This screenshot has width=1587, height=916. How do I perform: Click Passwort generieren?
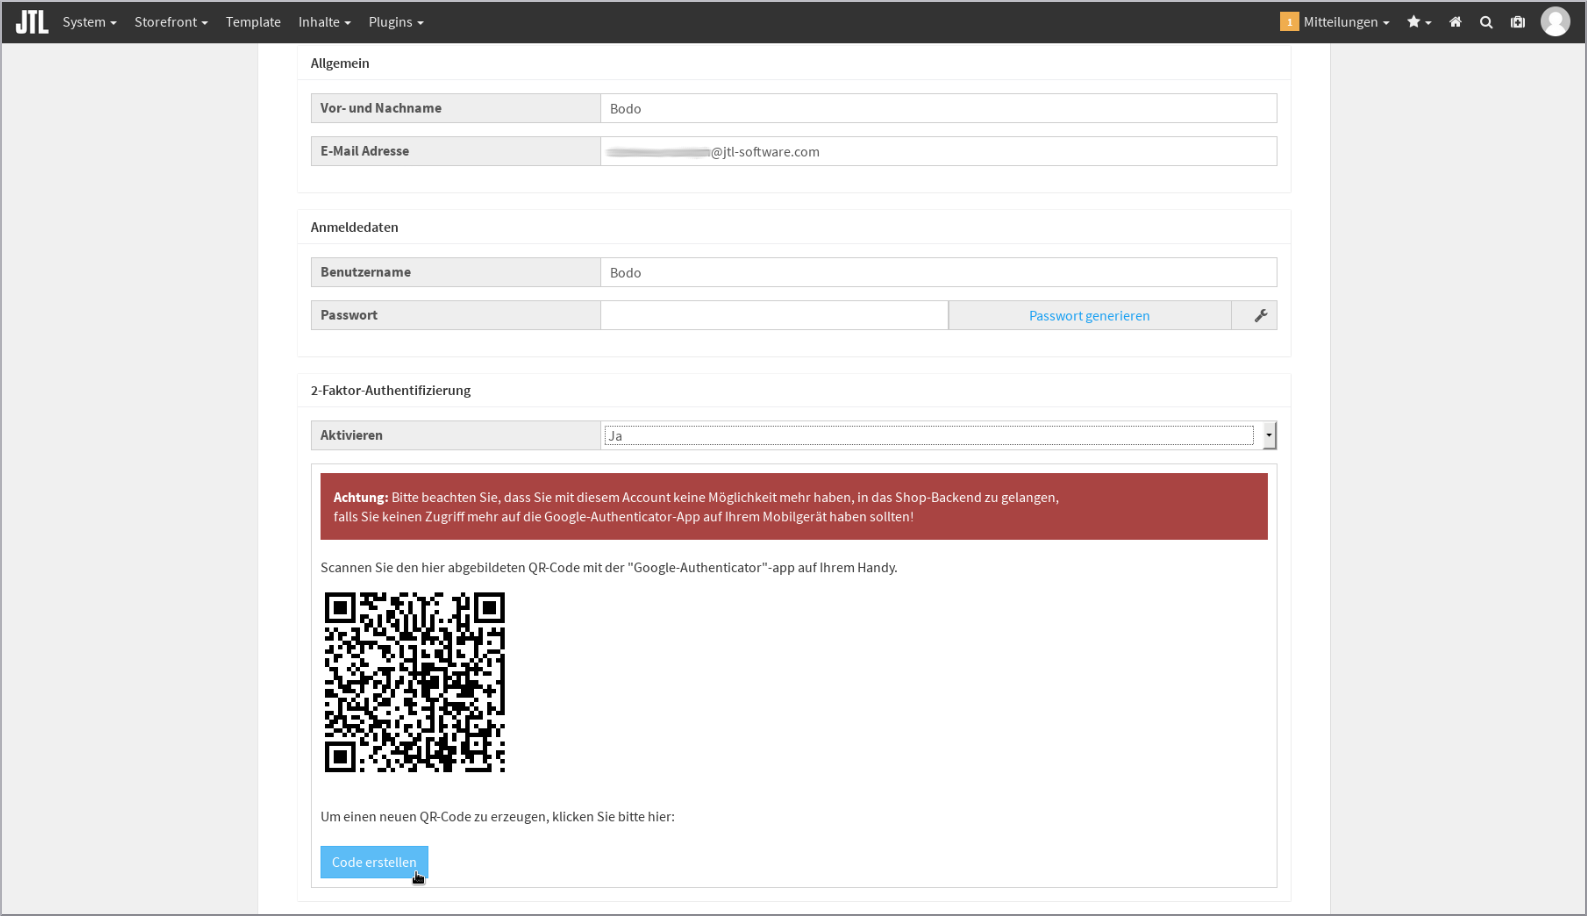click(x=1088, y=315)
